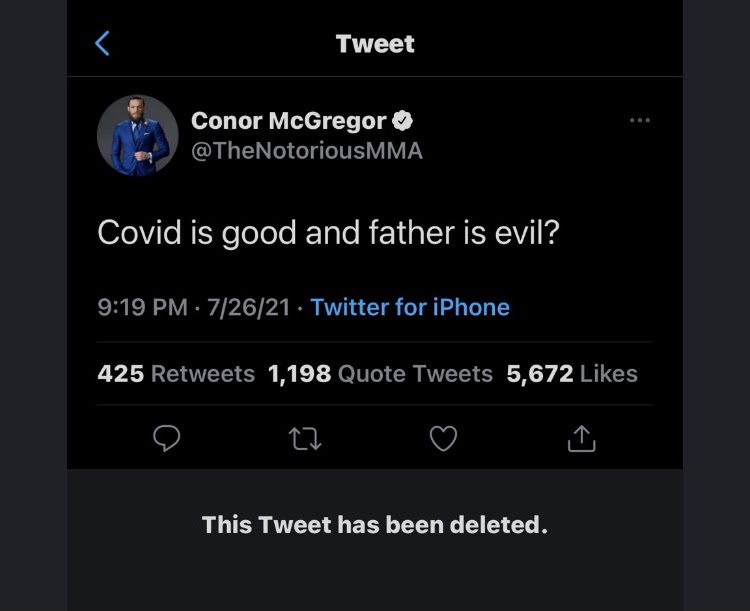Image resolution: width=750 pixels, height=611 pixels.
Task: Click the 7/26/21 date
Action: 250,307
